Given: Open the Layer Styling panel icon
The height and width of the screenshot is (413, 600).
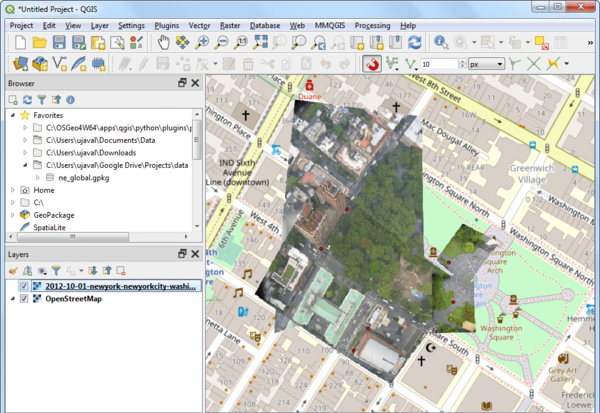Looking at the screenshot, I should point(13,271).
